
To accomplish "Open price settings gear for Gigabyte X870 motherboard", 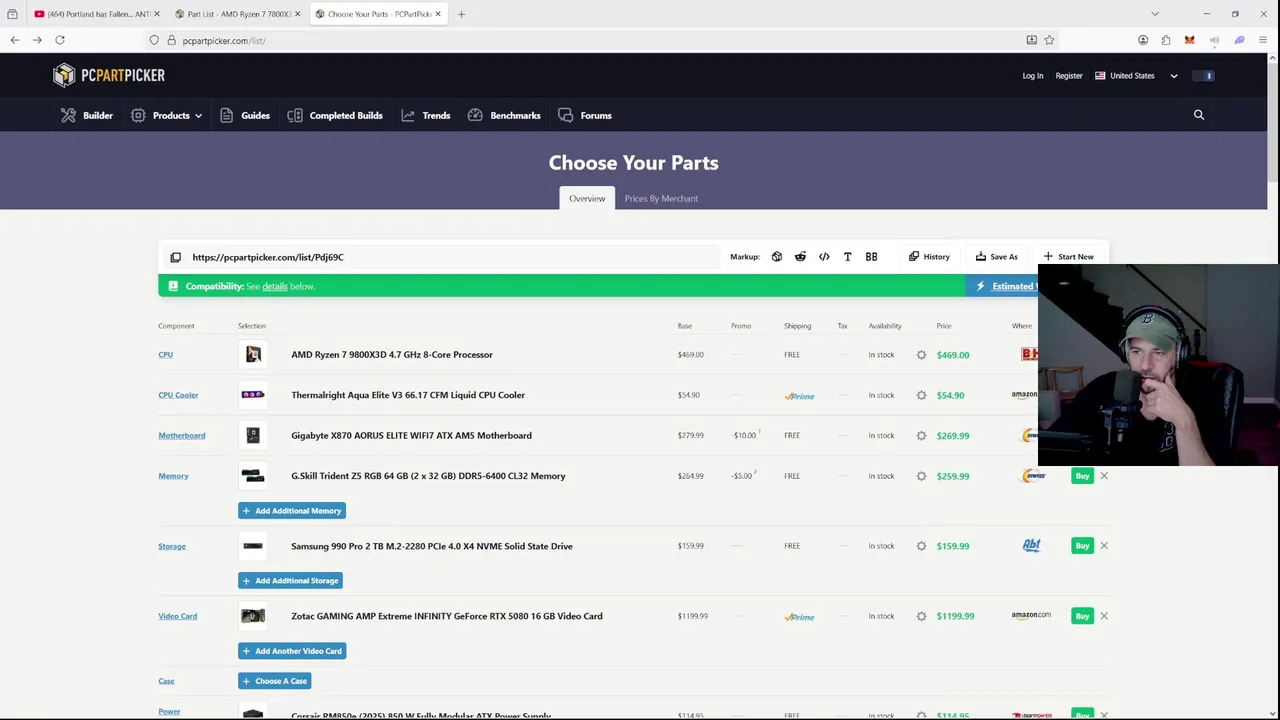I will pyautogui.click(x=921, y=436).
